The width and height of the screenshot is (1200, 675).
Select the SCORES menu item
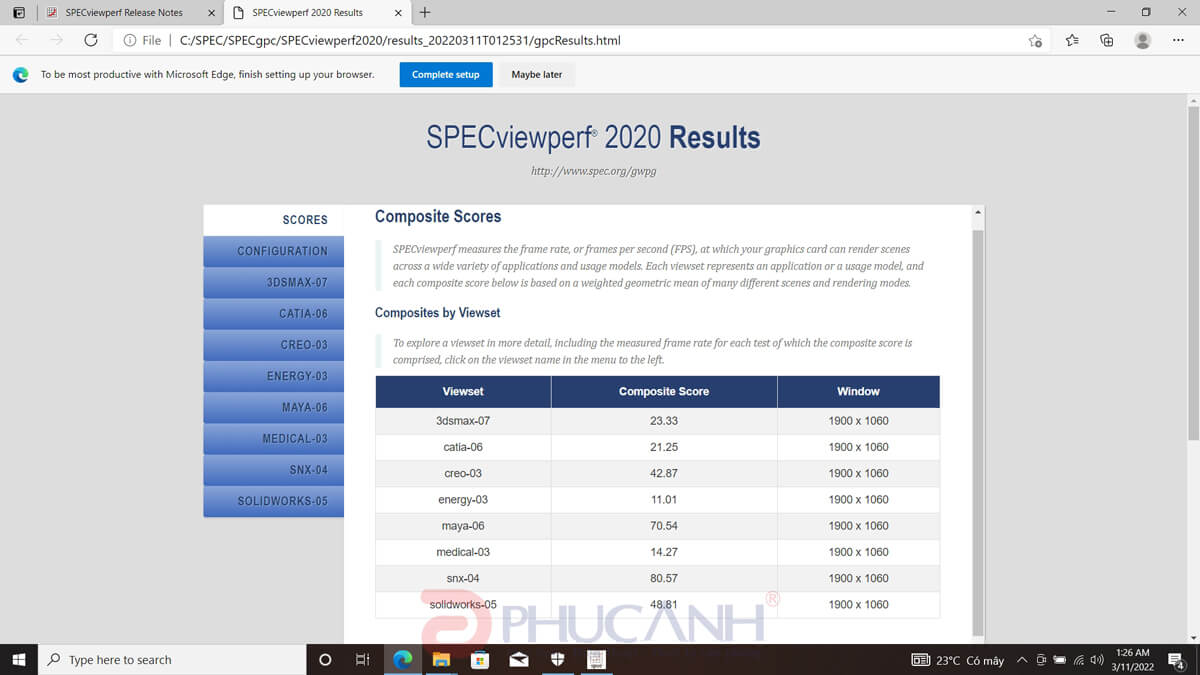273,220
